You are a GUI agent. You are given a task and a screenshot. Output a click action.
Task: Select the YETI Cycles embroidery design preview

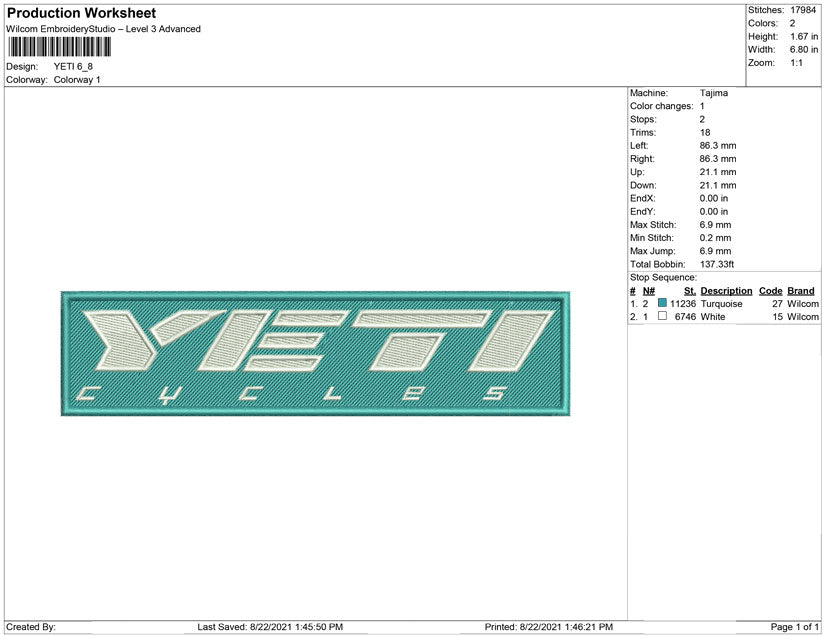pos(315,352)
